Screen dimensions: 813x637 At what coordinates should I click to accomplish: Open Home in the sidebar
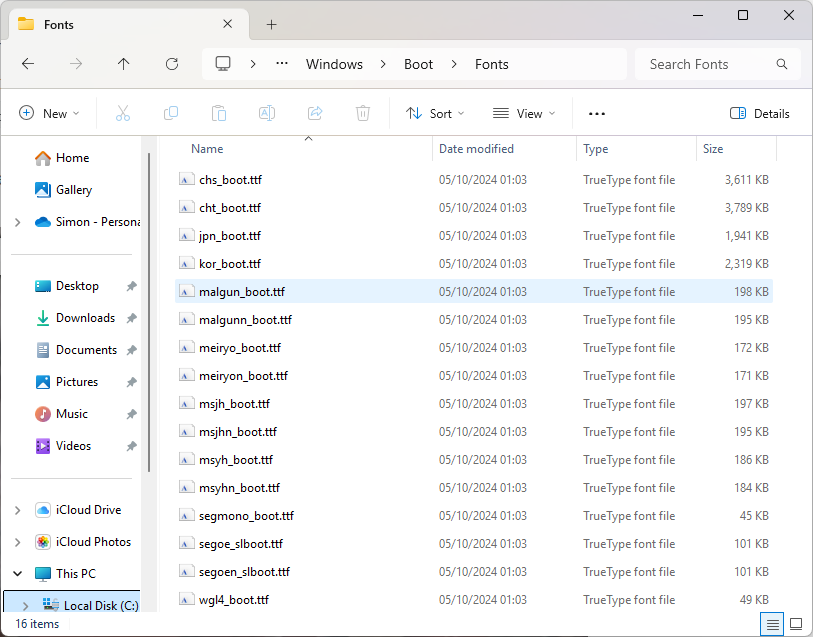(73, 158)
